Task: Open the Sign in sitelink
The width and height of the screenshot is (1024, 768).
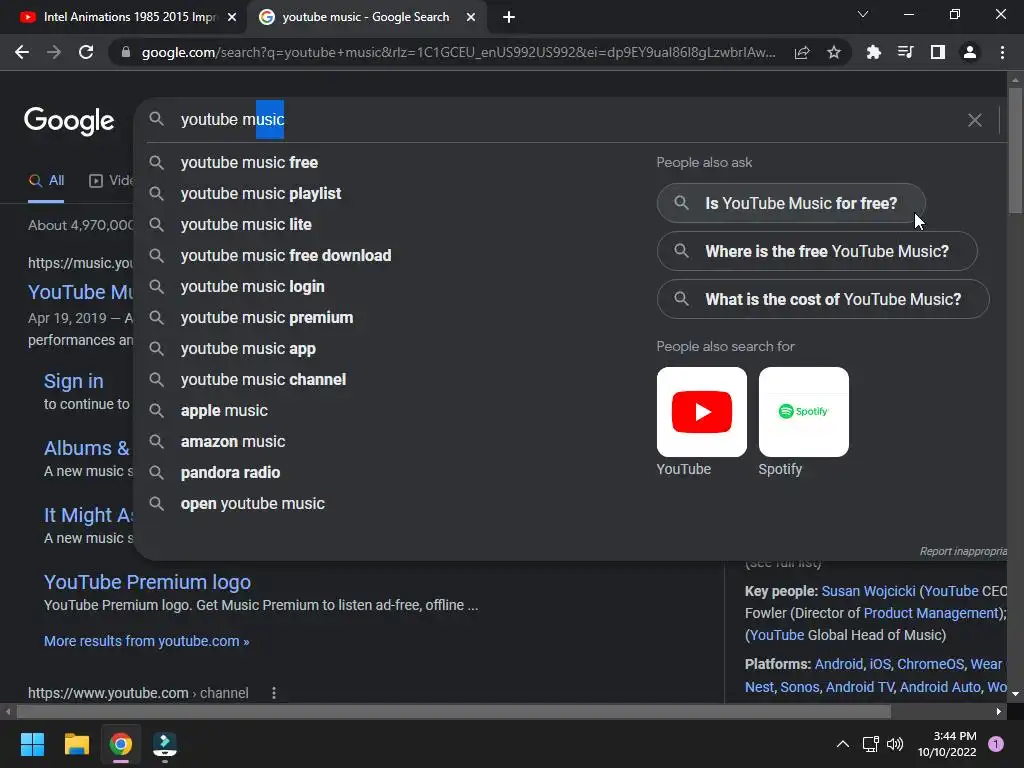Action: tap(73, 381)
